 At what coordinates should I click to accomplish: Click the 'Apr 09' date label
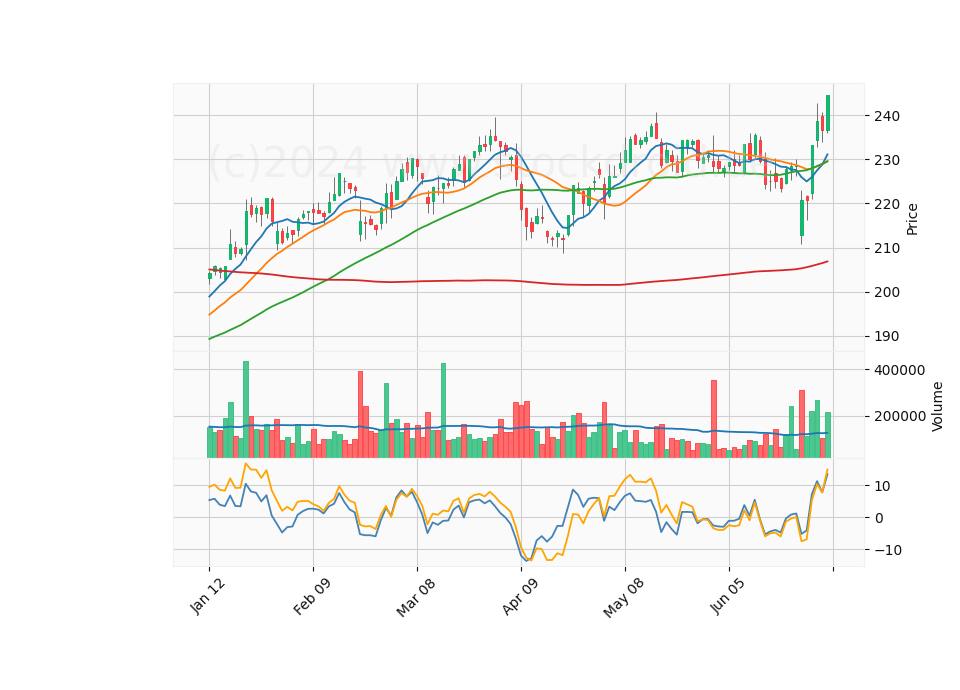point(520,597)
